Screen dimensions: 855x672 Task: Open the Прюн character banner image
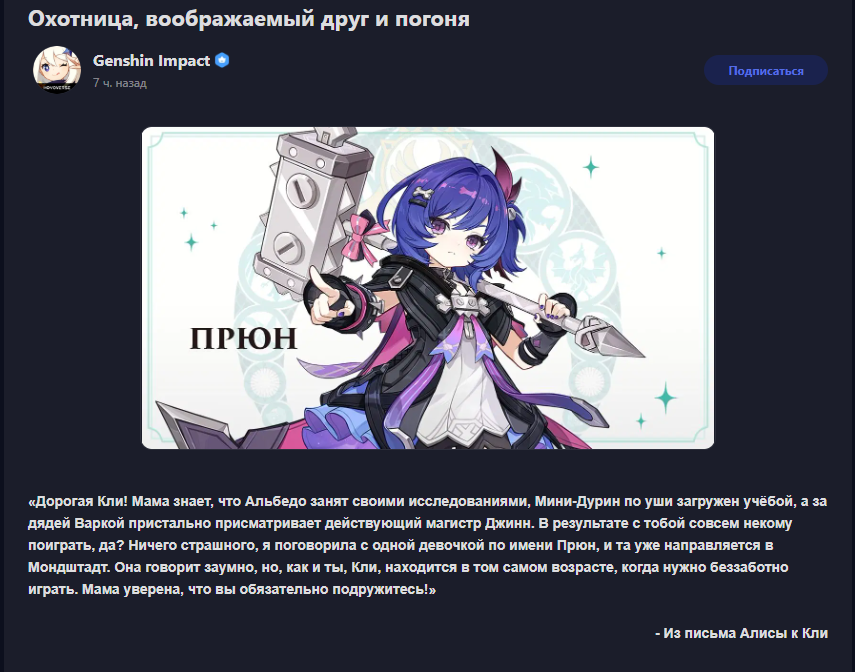428,288
